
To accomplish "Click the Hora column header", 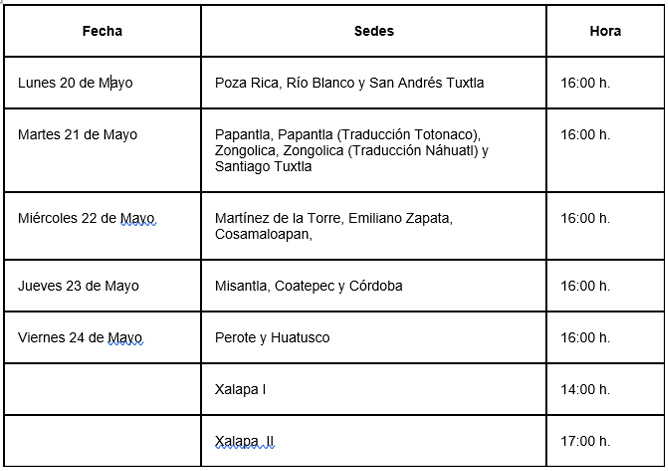I will tap(605, 31).
